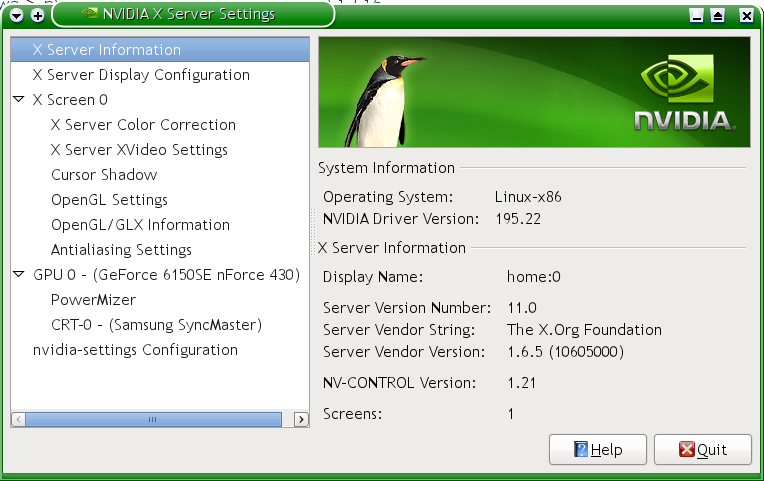Open OpenGL Settings page
This screenshot has width=764, height=481.
[110, 200]
